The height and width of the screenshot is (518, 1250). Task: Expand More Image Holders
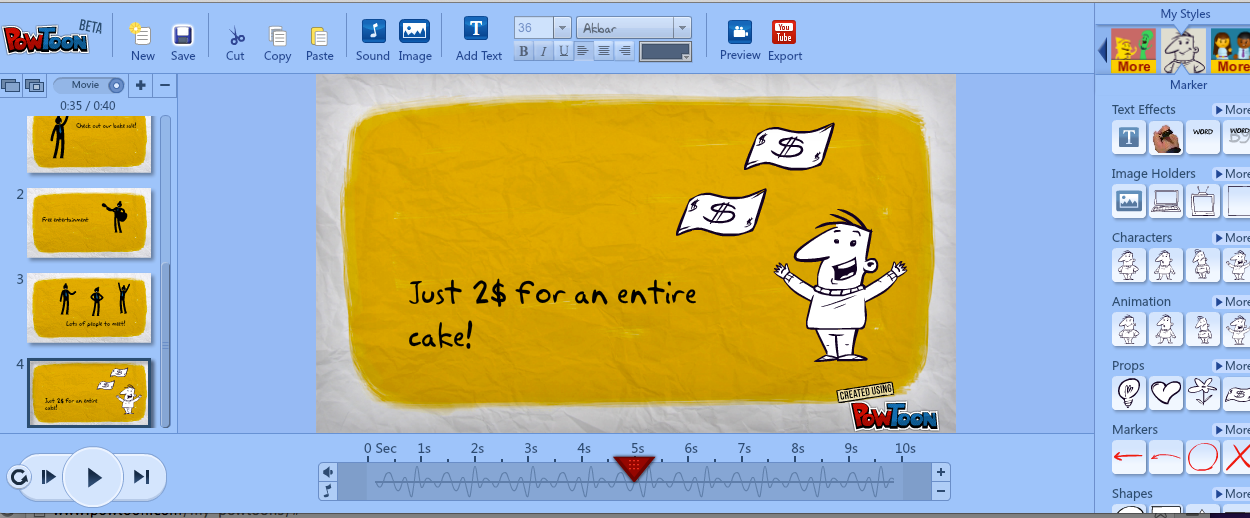pos(1232,174)
